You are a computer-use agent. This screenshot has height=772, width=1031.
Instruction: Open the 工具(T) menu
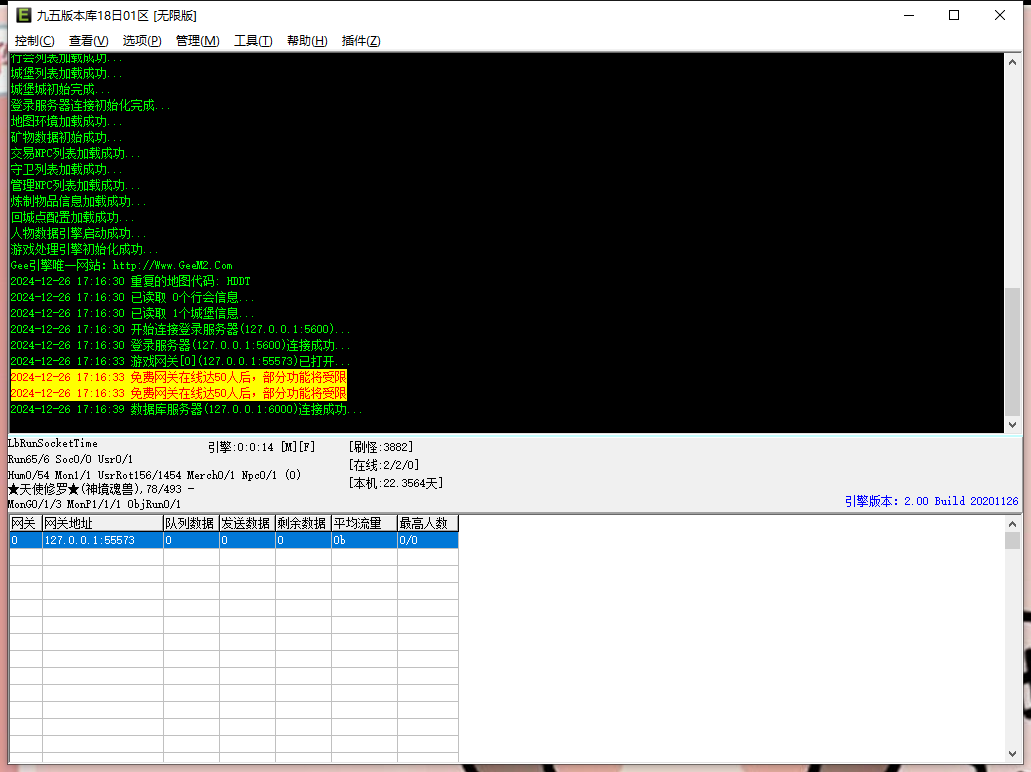click(253, 41)
